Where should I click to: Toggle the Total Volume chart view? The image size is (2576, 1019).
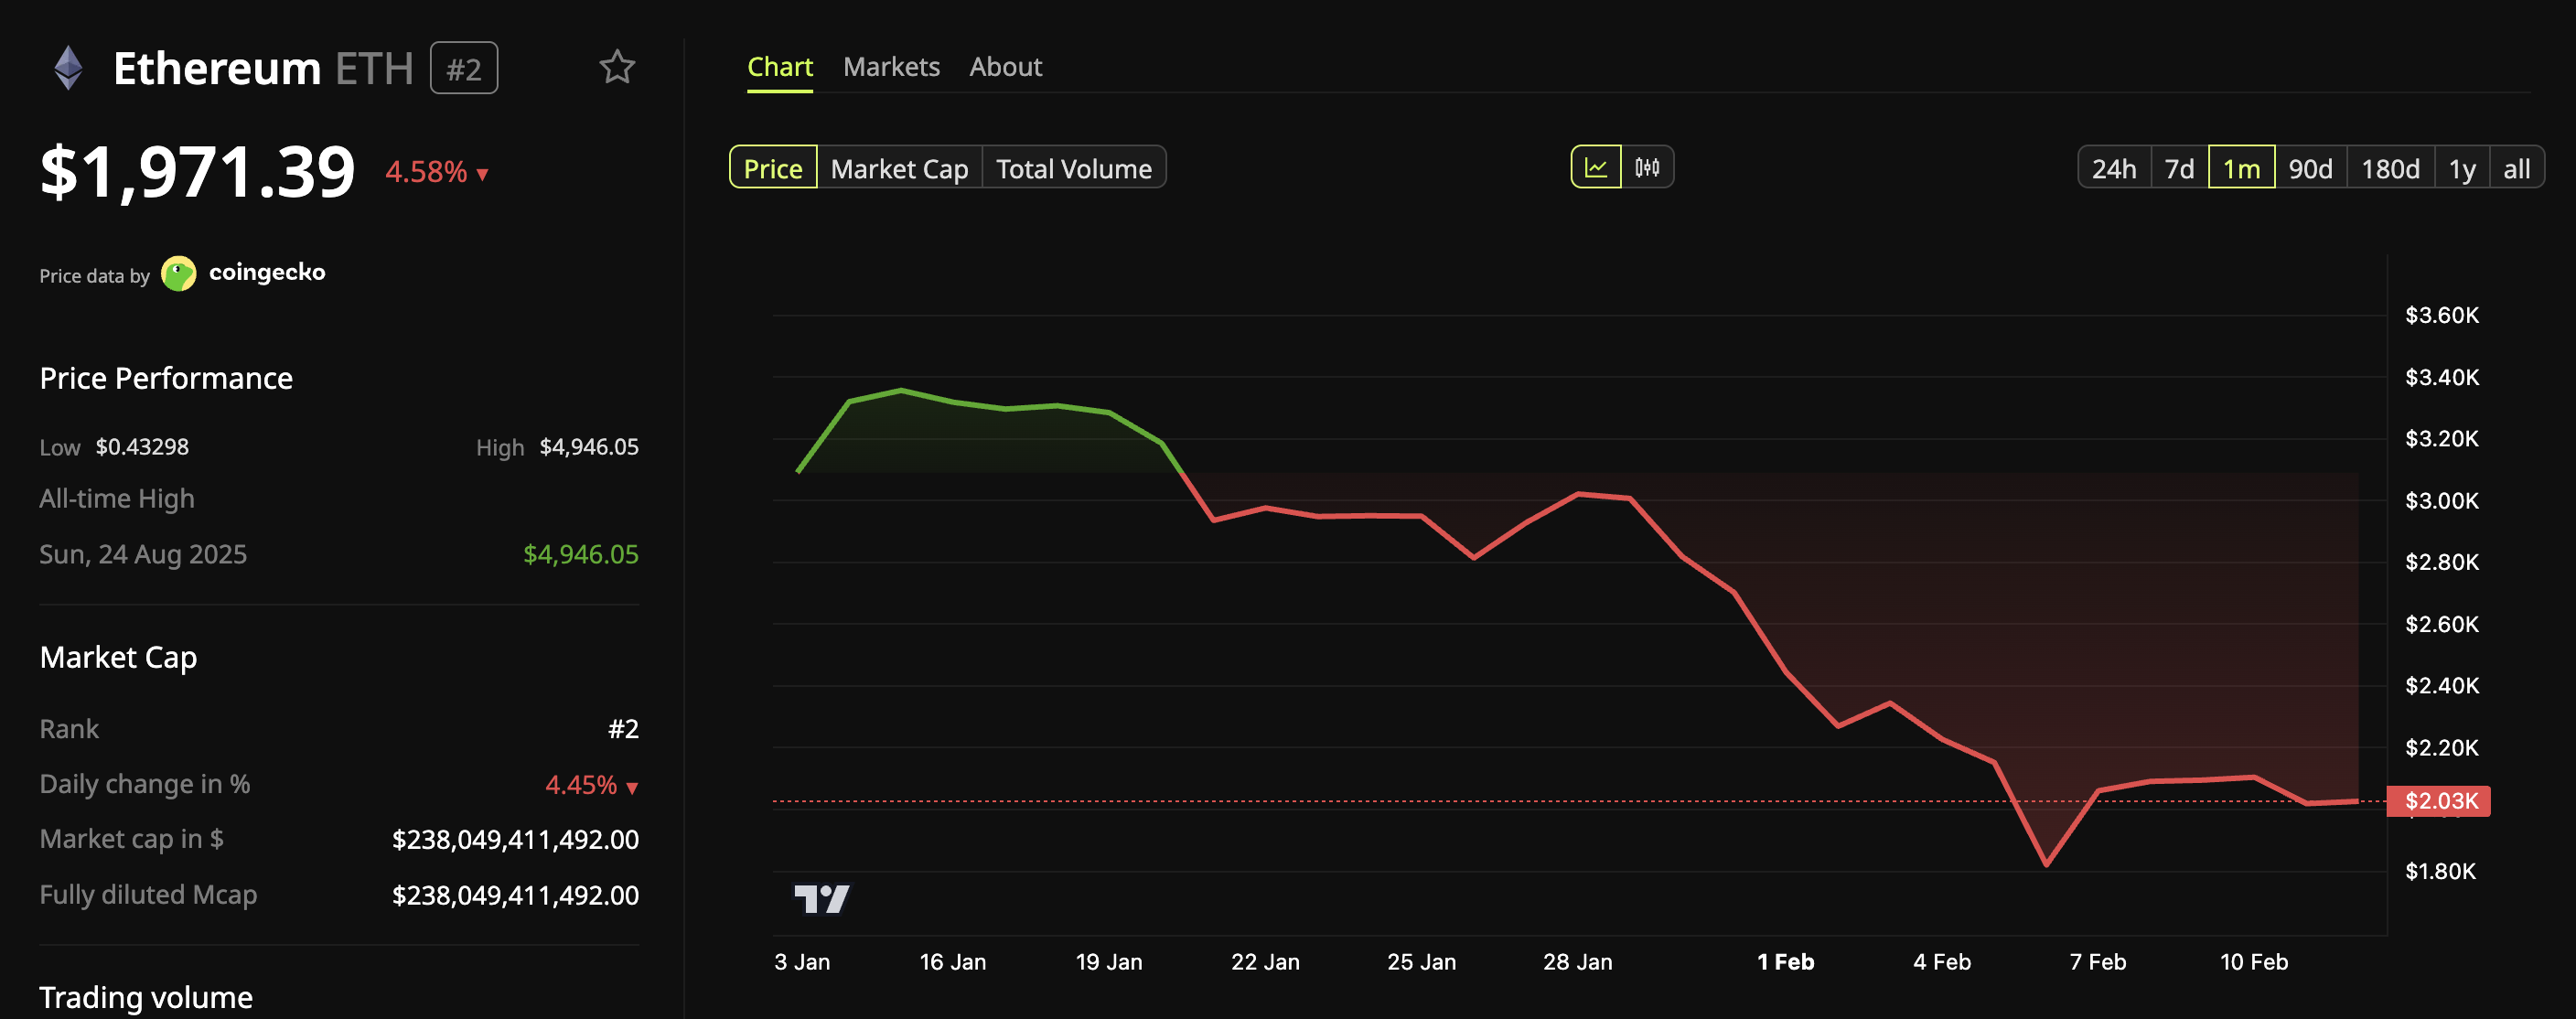pos(1074,167)
